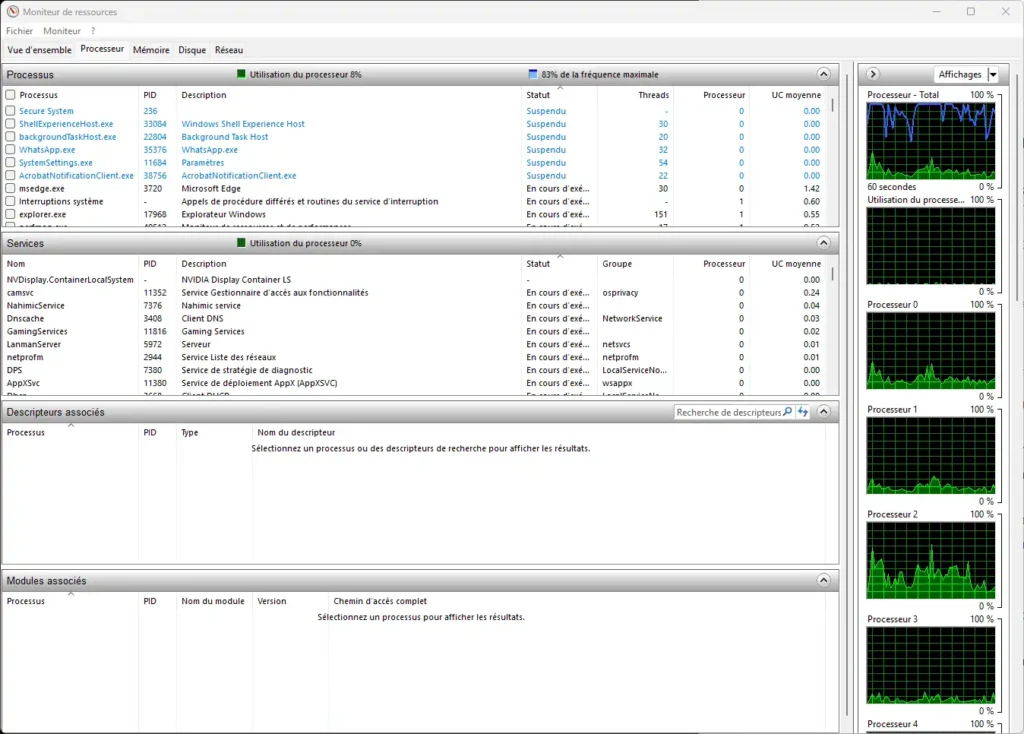1024x734 pixels.
Task: Tick the WhatsApp.exe process checkbox
Action: (10, 150)
